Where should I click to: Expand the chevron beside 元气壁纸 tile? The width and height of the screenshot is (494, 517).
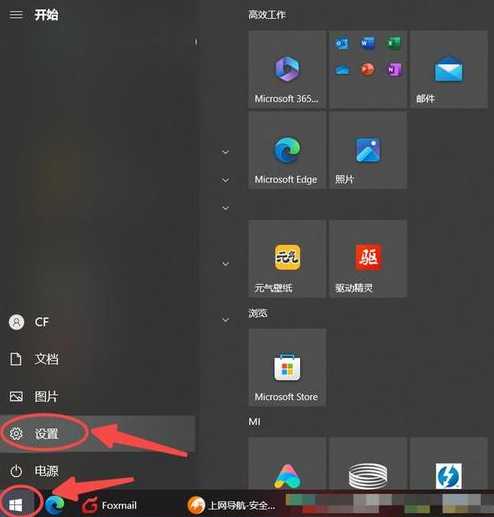click(226, 264)
